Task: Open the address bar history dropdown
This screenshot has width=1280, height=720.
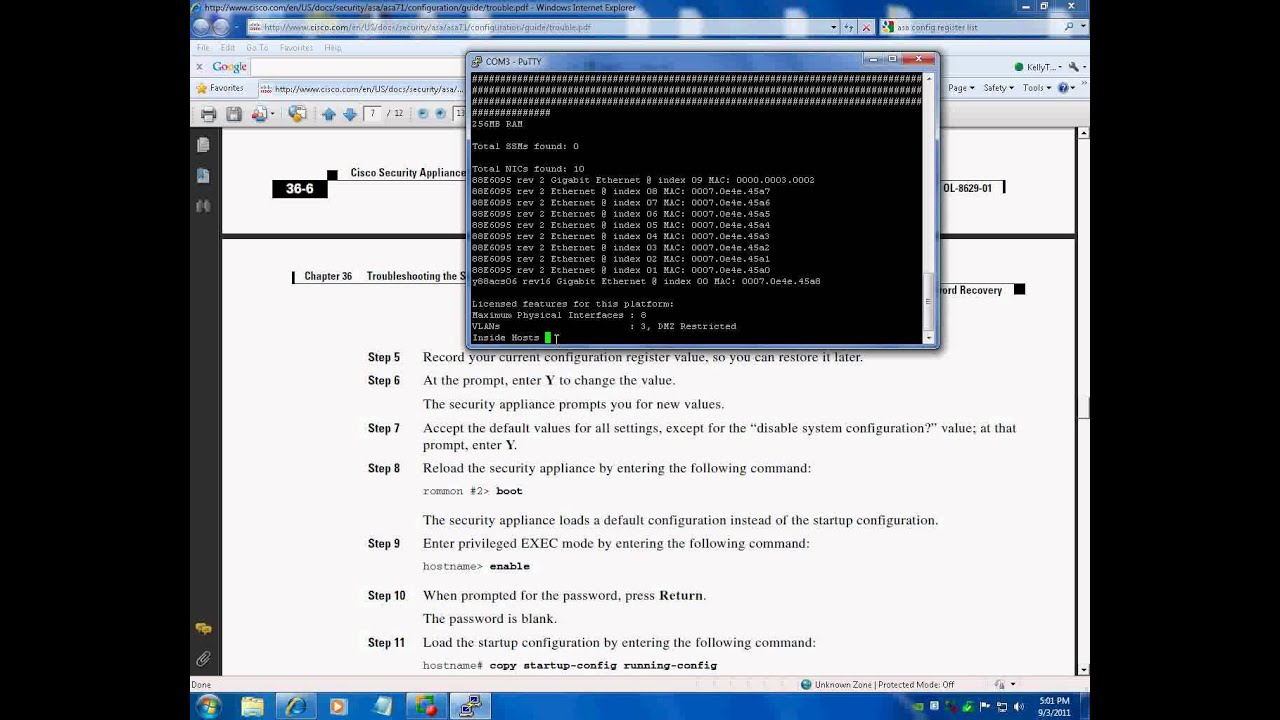Action: pyautogui.click(x=834, y=27)
